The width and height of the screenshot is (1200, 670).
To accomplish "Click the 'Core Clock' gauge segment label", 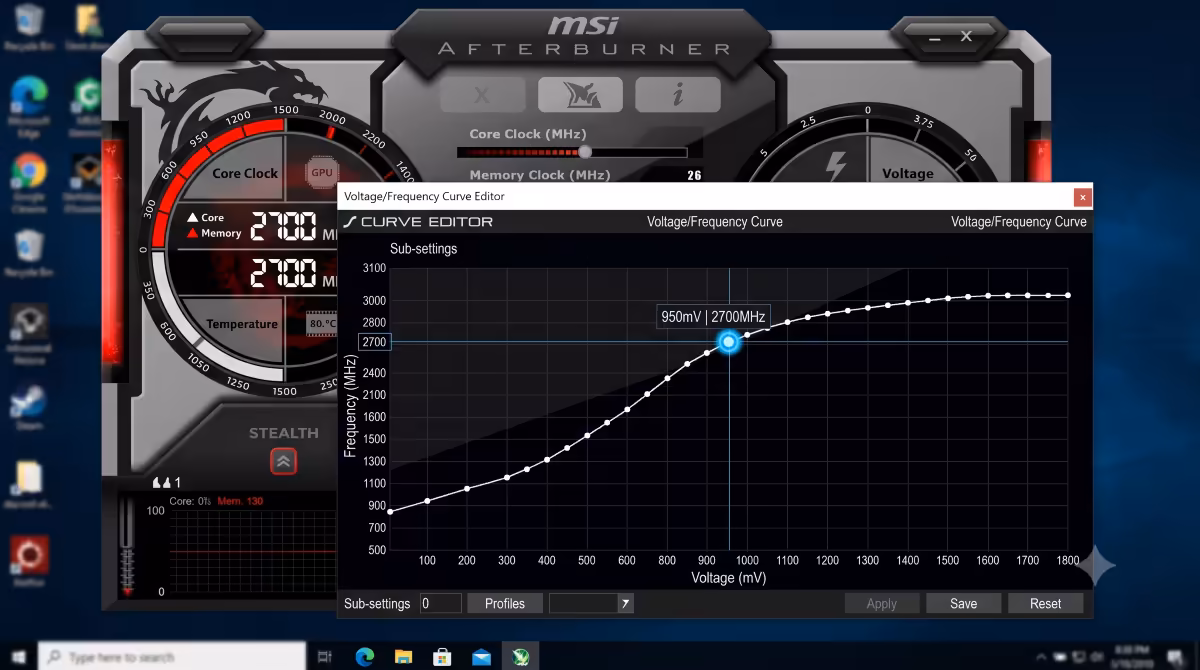I will (245, 173).
